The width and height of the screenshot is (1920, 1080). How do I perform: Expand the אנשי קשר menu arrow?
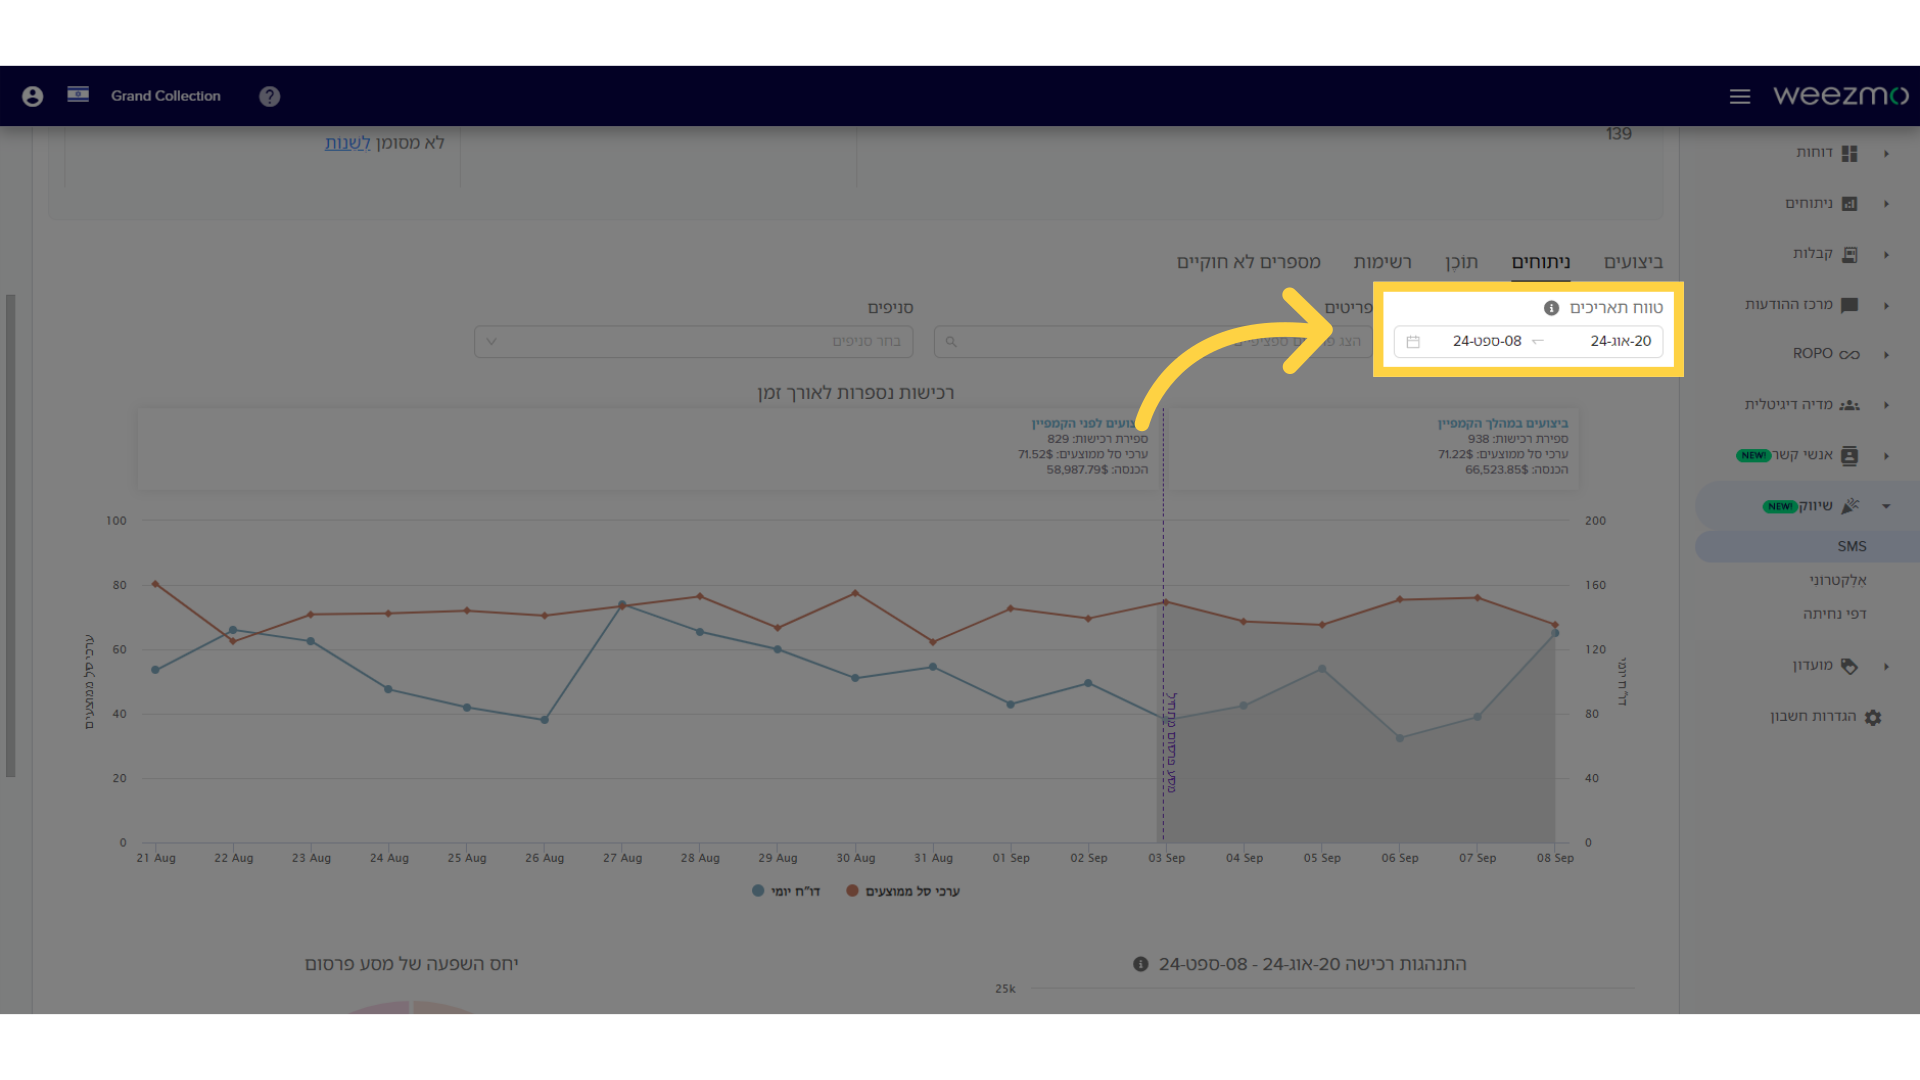pos(1886,456)
